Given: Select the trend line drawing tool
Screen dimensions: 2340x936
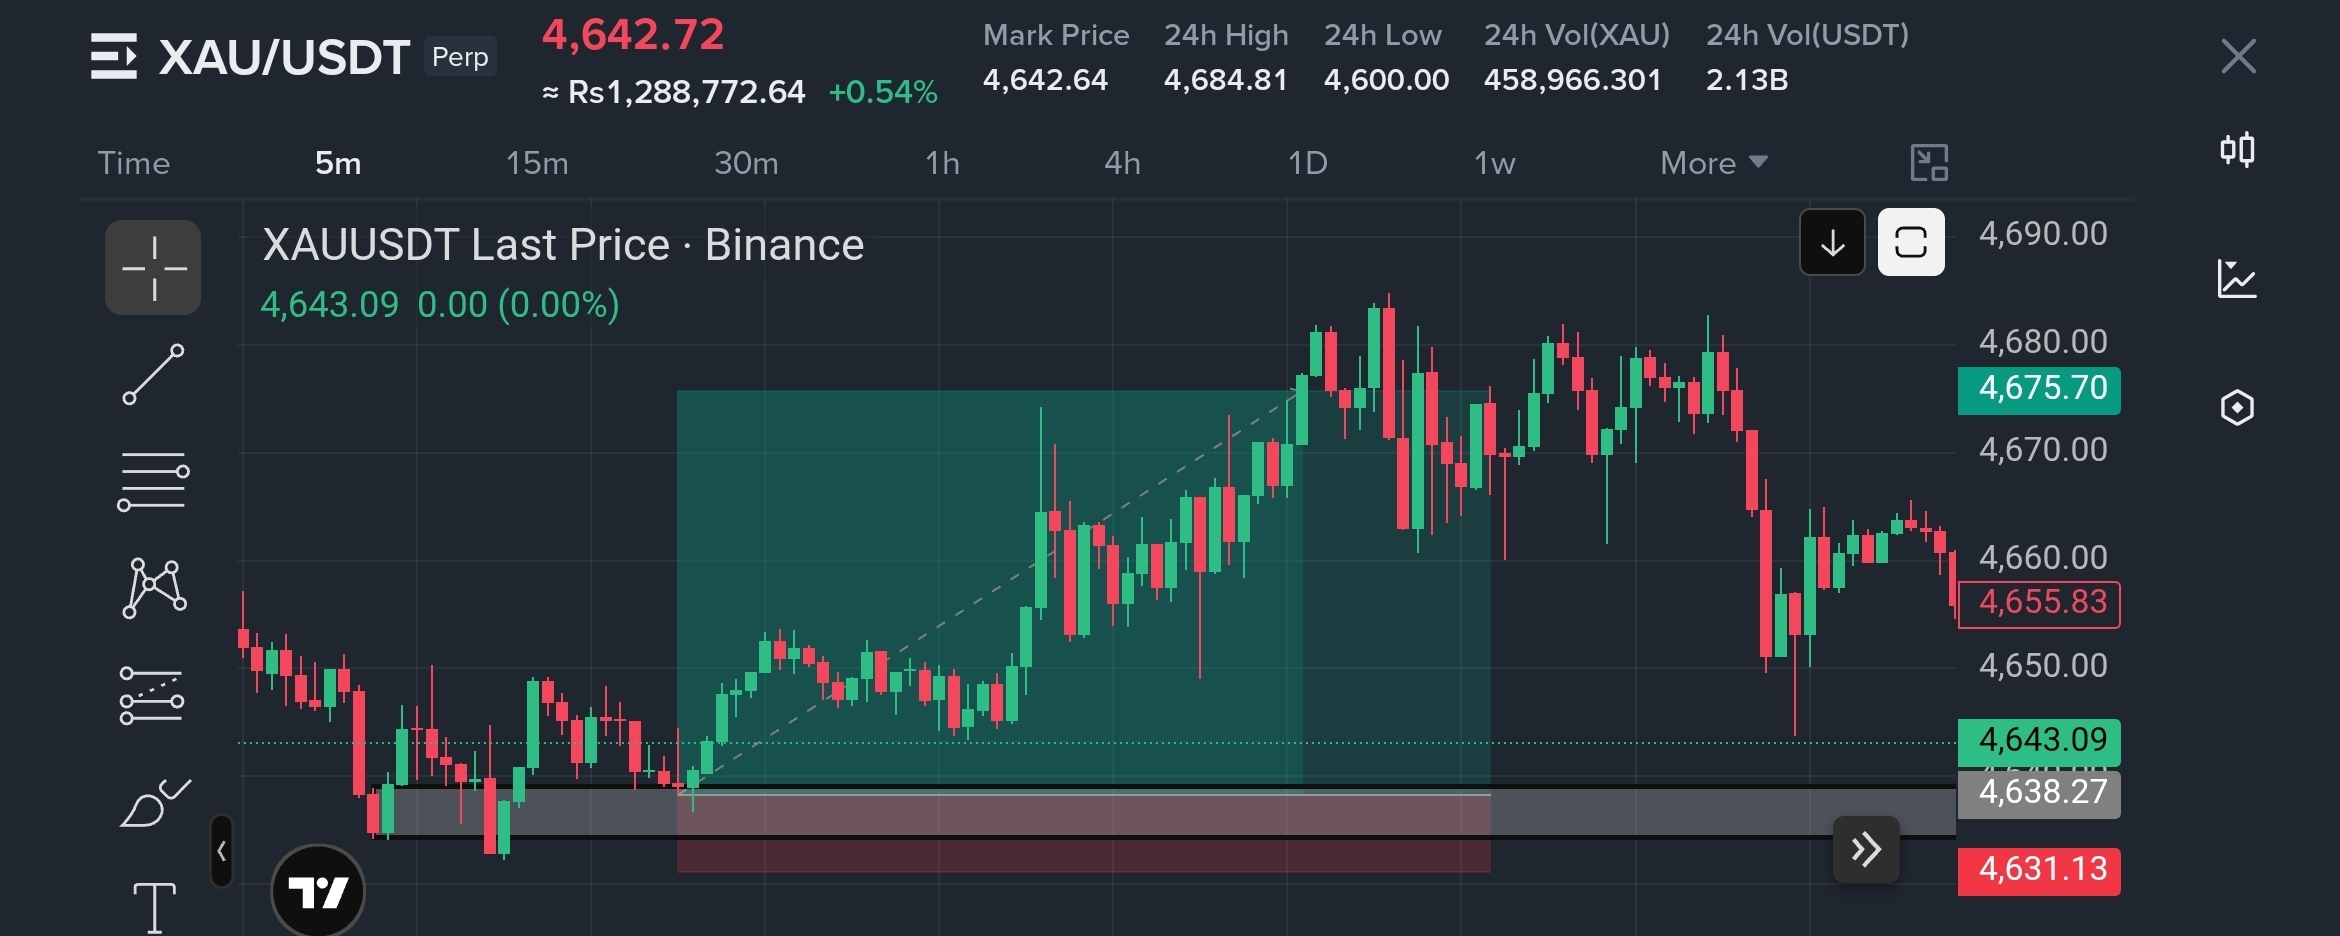Looking at the screenshot, I should [x=153, y=375].
